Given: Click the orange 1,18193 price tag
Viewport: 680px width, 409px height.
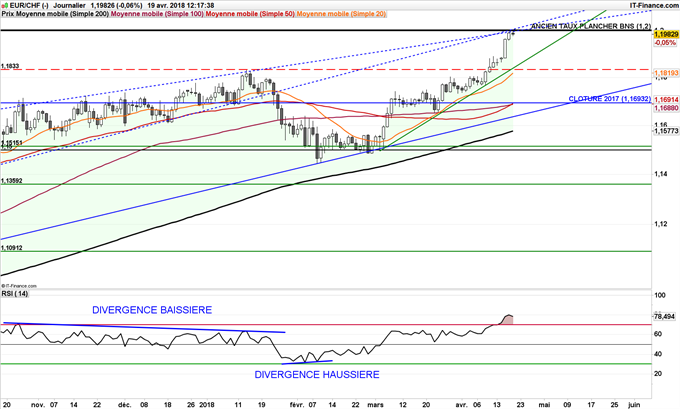Looking at the screenshot, I should pos(666,73).
